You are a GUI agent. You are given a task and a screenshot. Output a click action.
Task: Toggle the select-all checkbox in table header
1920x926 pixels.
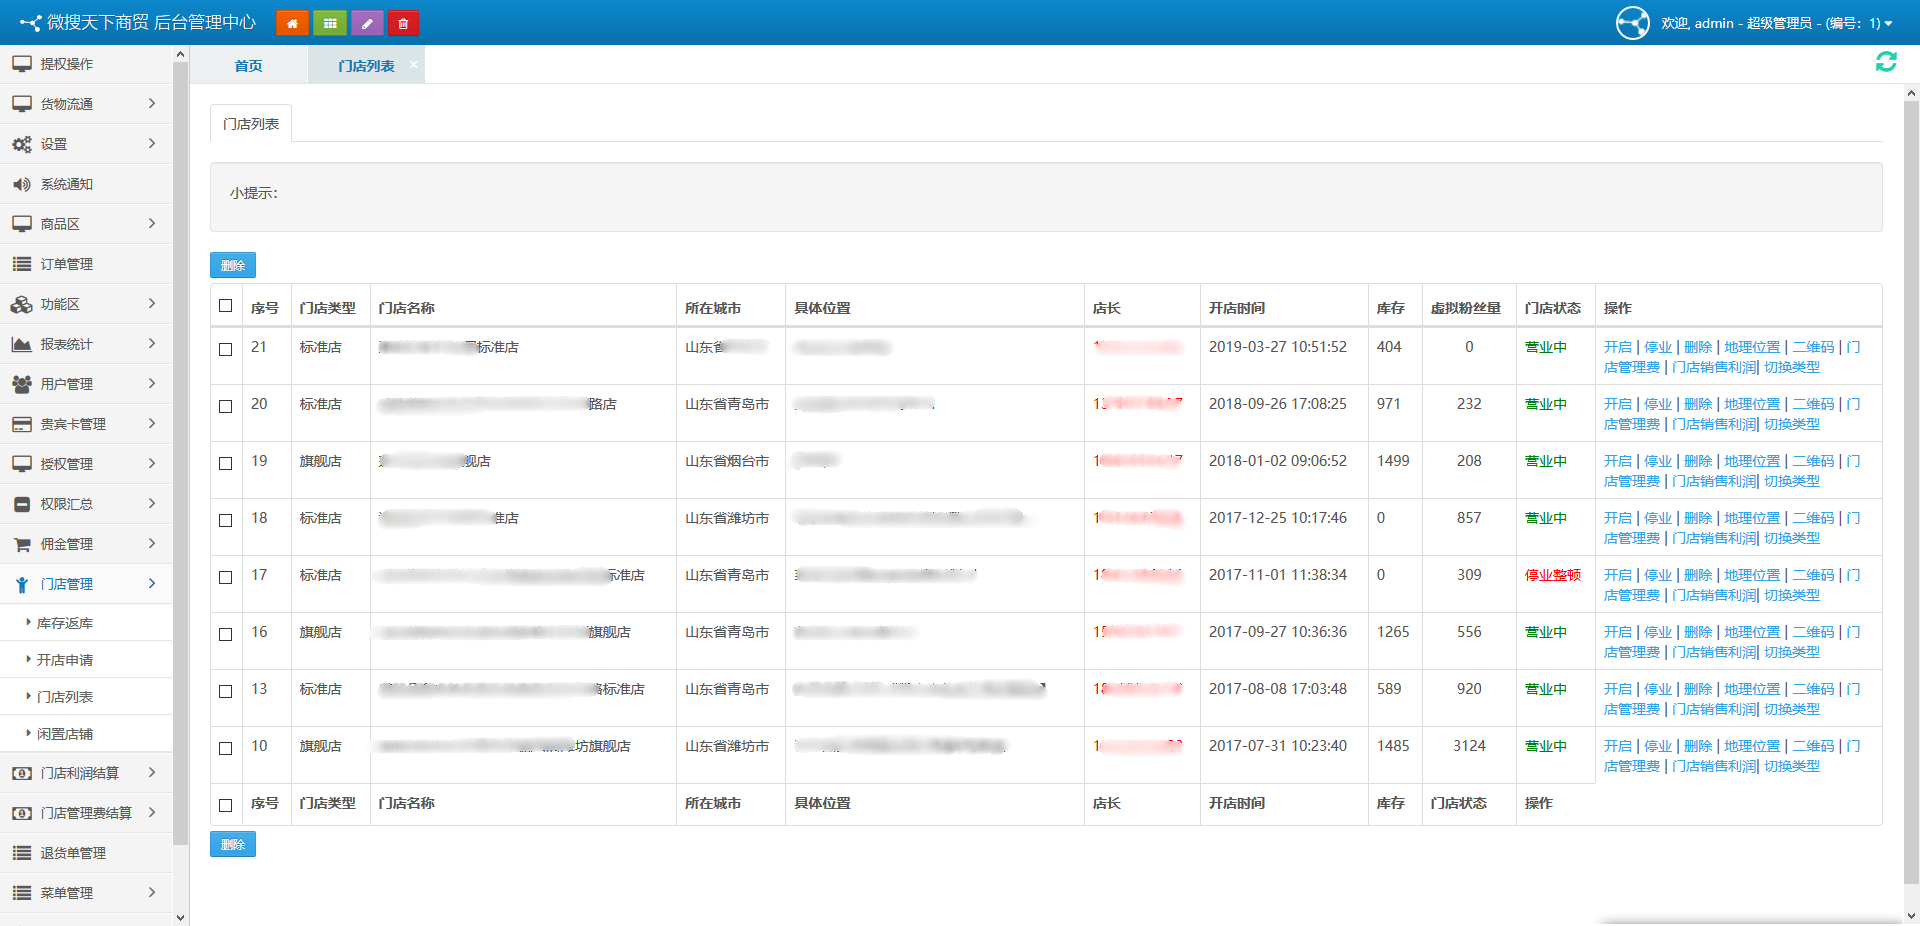(226, 306)
